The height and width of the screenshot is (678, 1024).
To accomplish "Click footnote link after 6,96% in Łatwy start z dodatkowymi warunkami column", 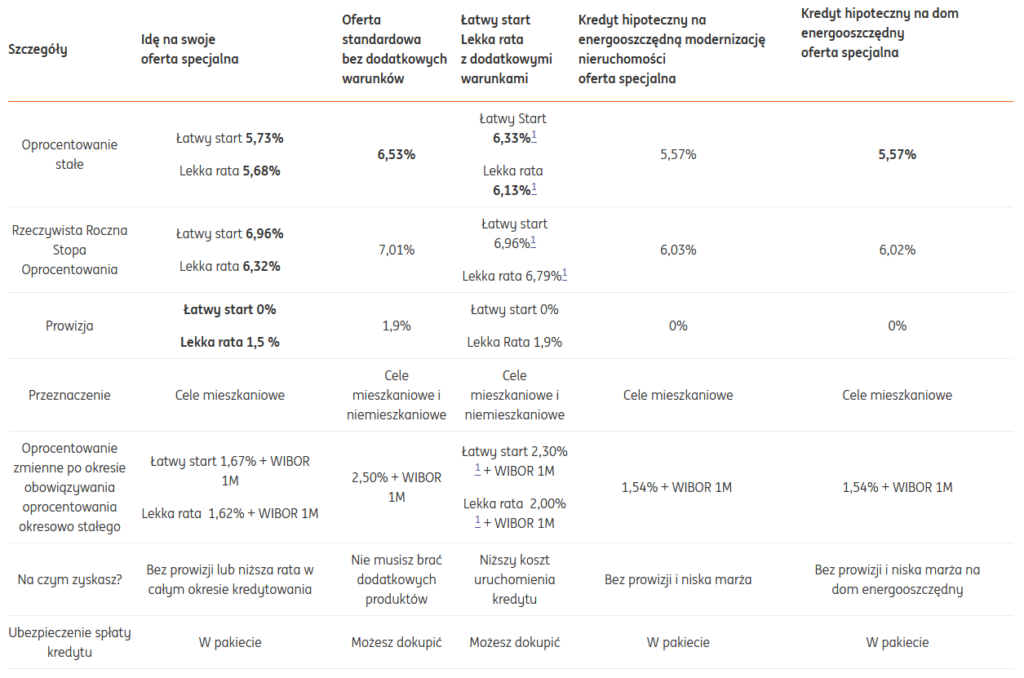I will point(534,242).
